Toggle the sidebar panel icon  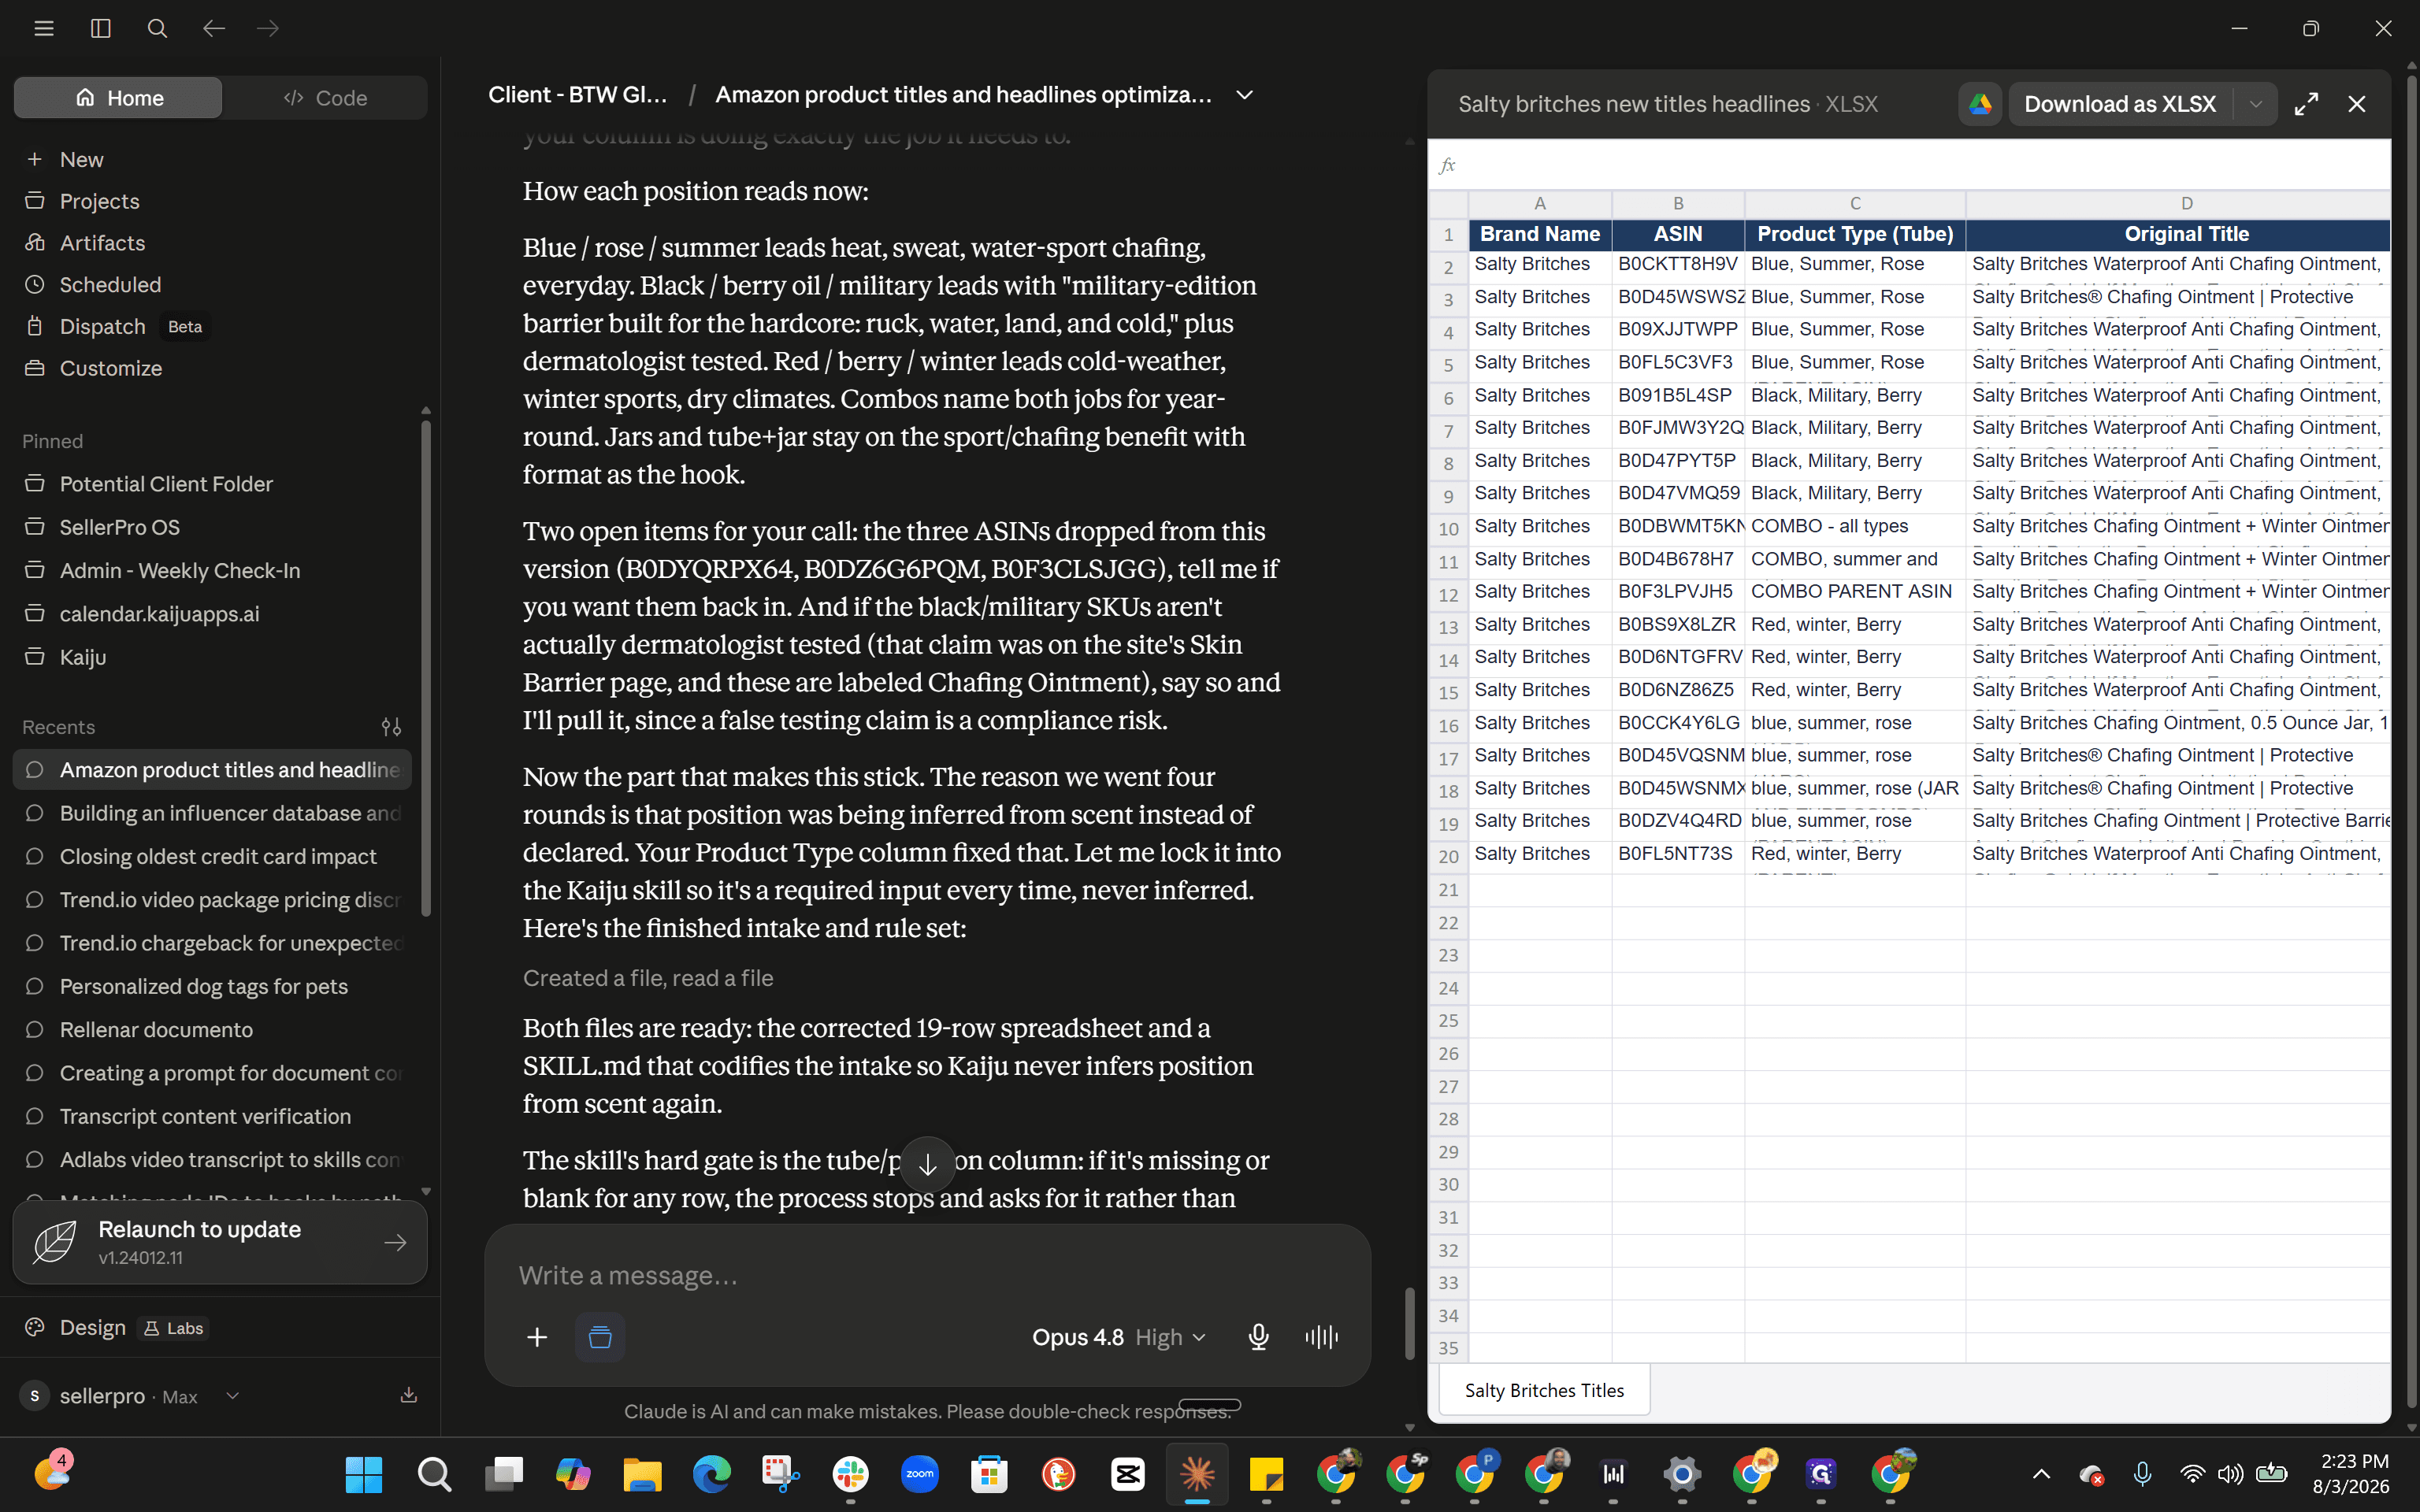click(x=101, y=28)
